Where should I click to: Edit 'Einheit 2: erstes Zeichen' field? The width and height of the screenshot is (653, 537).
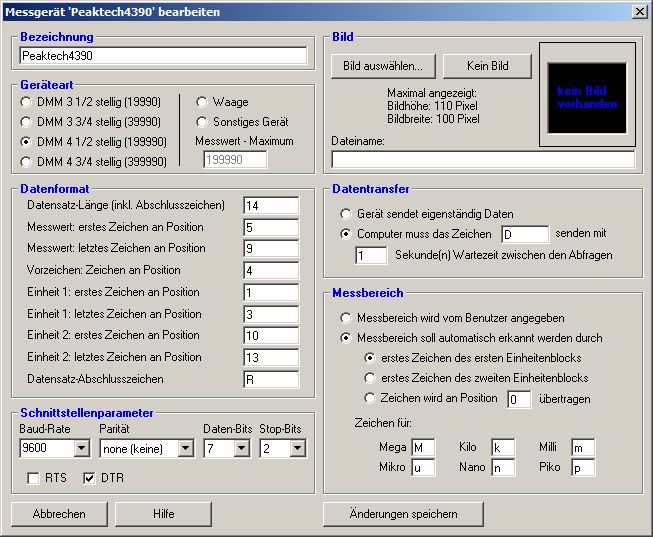(x=271, y=335)
